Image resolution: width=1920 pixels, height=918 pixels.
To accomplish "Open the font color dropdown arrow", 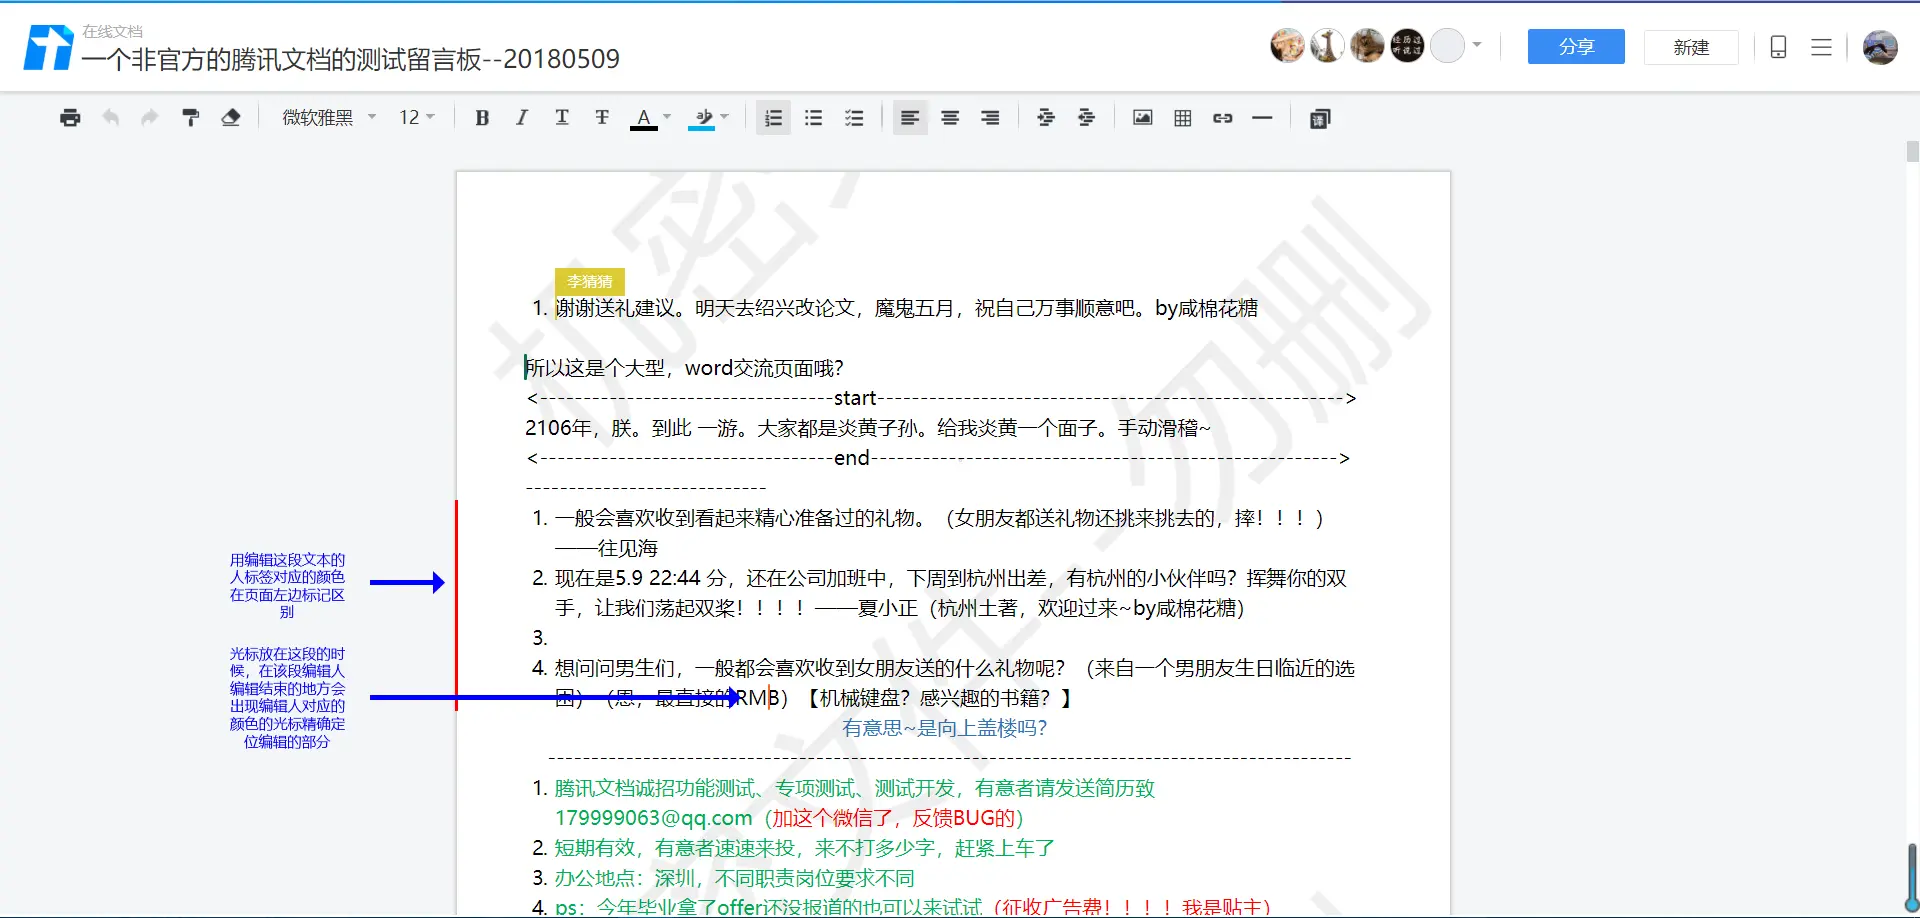I will (667, 117).
